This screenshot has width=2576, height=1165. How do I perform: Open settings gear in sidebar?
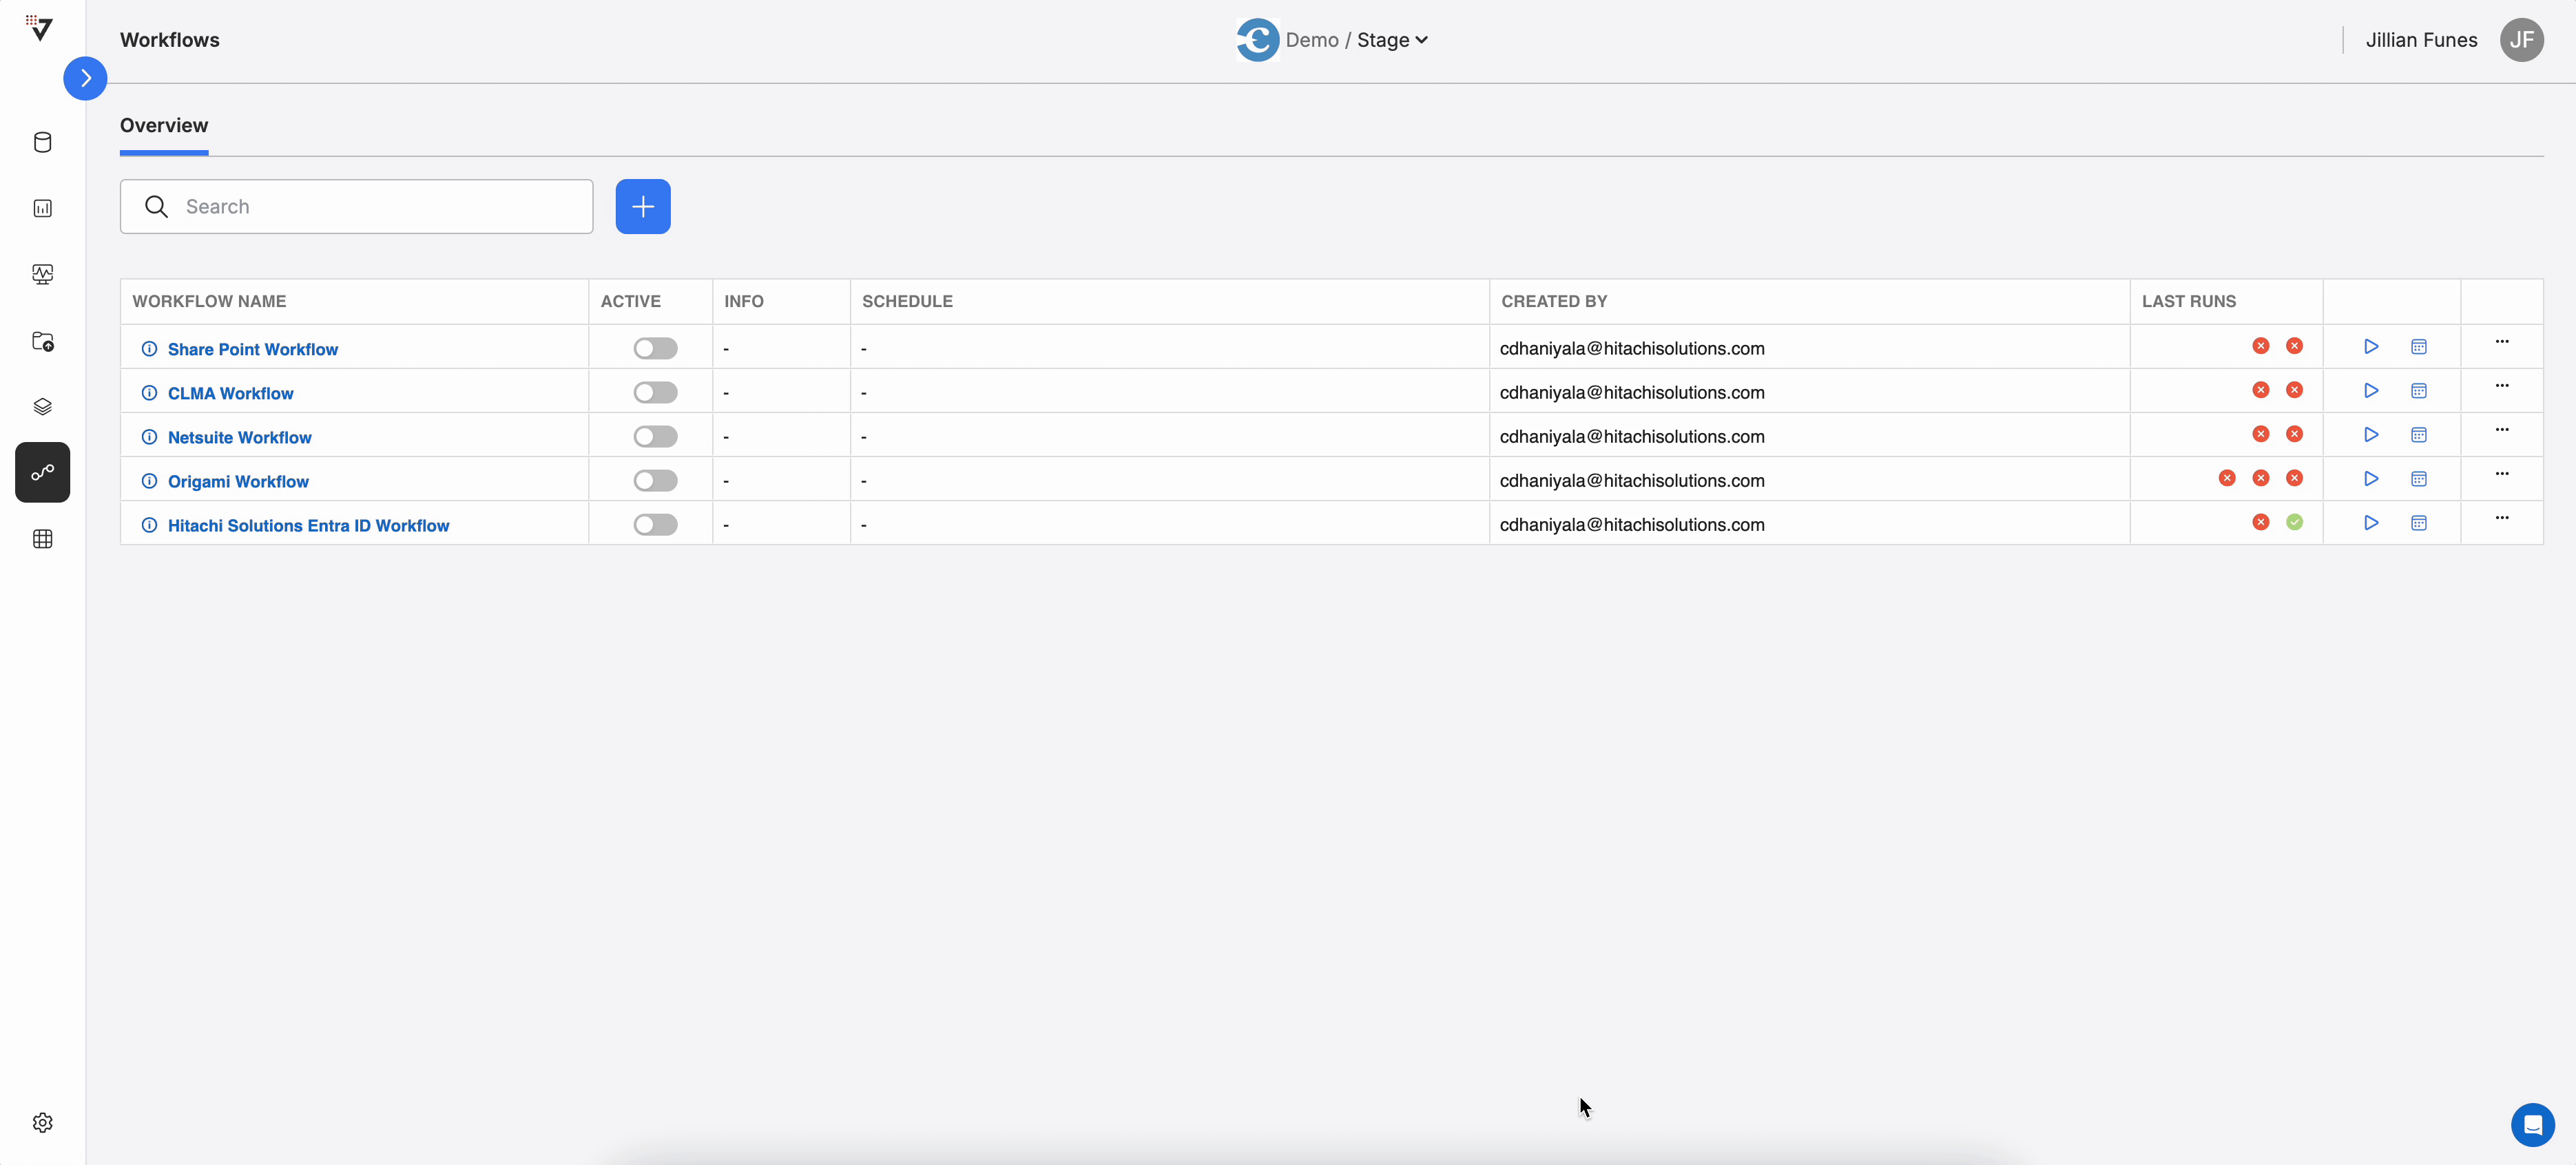point(42,1122)
